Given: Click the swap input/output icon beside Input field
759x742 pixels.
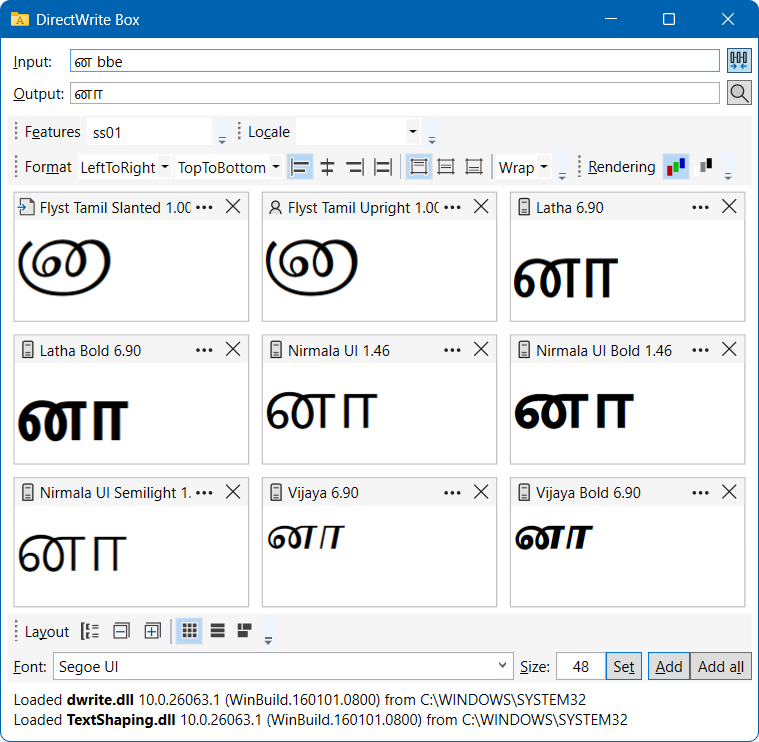Looking at the screenshot, I should pyautogui.click(x=738, y=61).
